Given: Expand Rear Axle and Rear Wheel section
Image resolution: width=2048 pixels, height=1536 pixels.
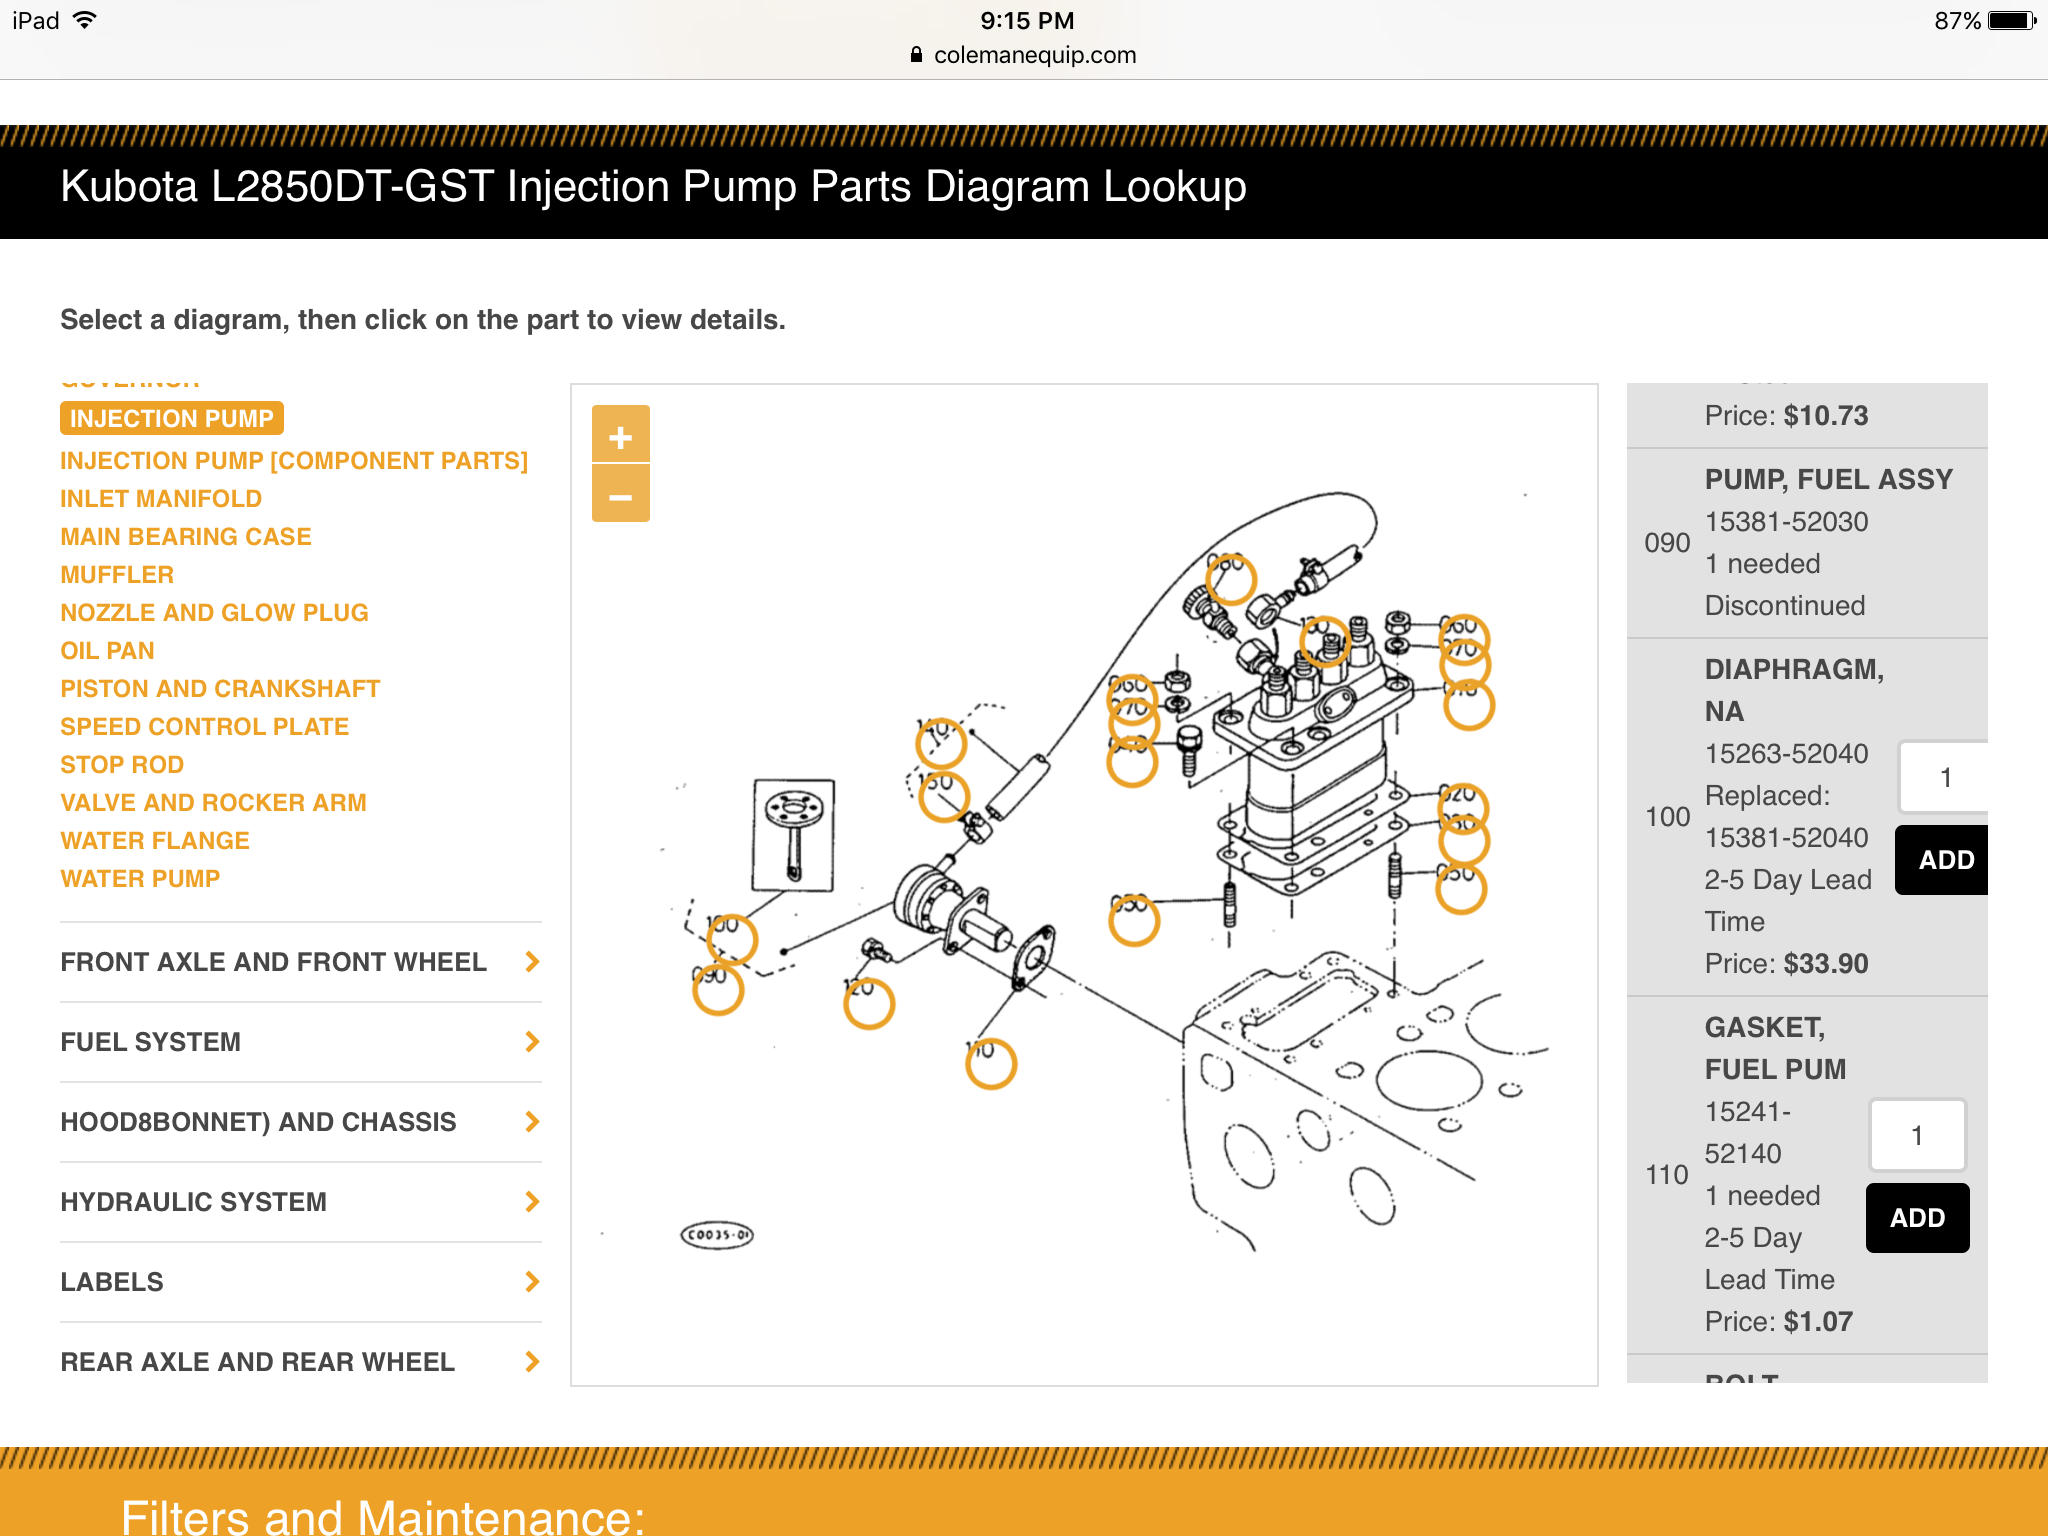Looking at the screenshot, I should (x=300, y=1362).
